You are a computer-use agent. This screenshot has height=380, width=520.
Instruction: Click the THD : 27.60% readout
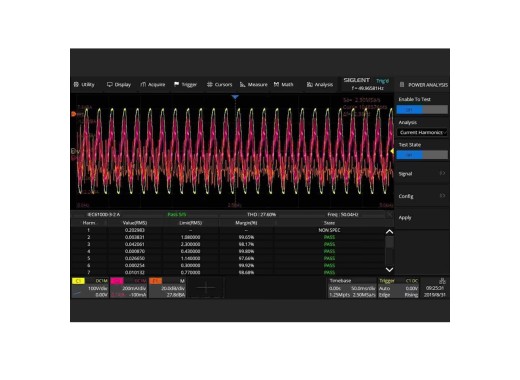click(262, 215)
